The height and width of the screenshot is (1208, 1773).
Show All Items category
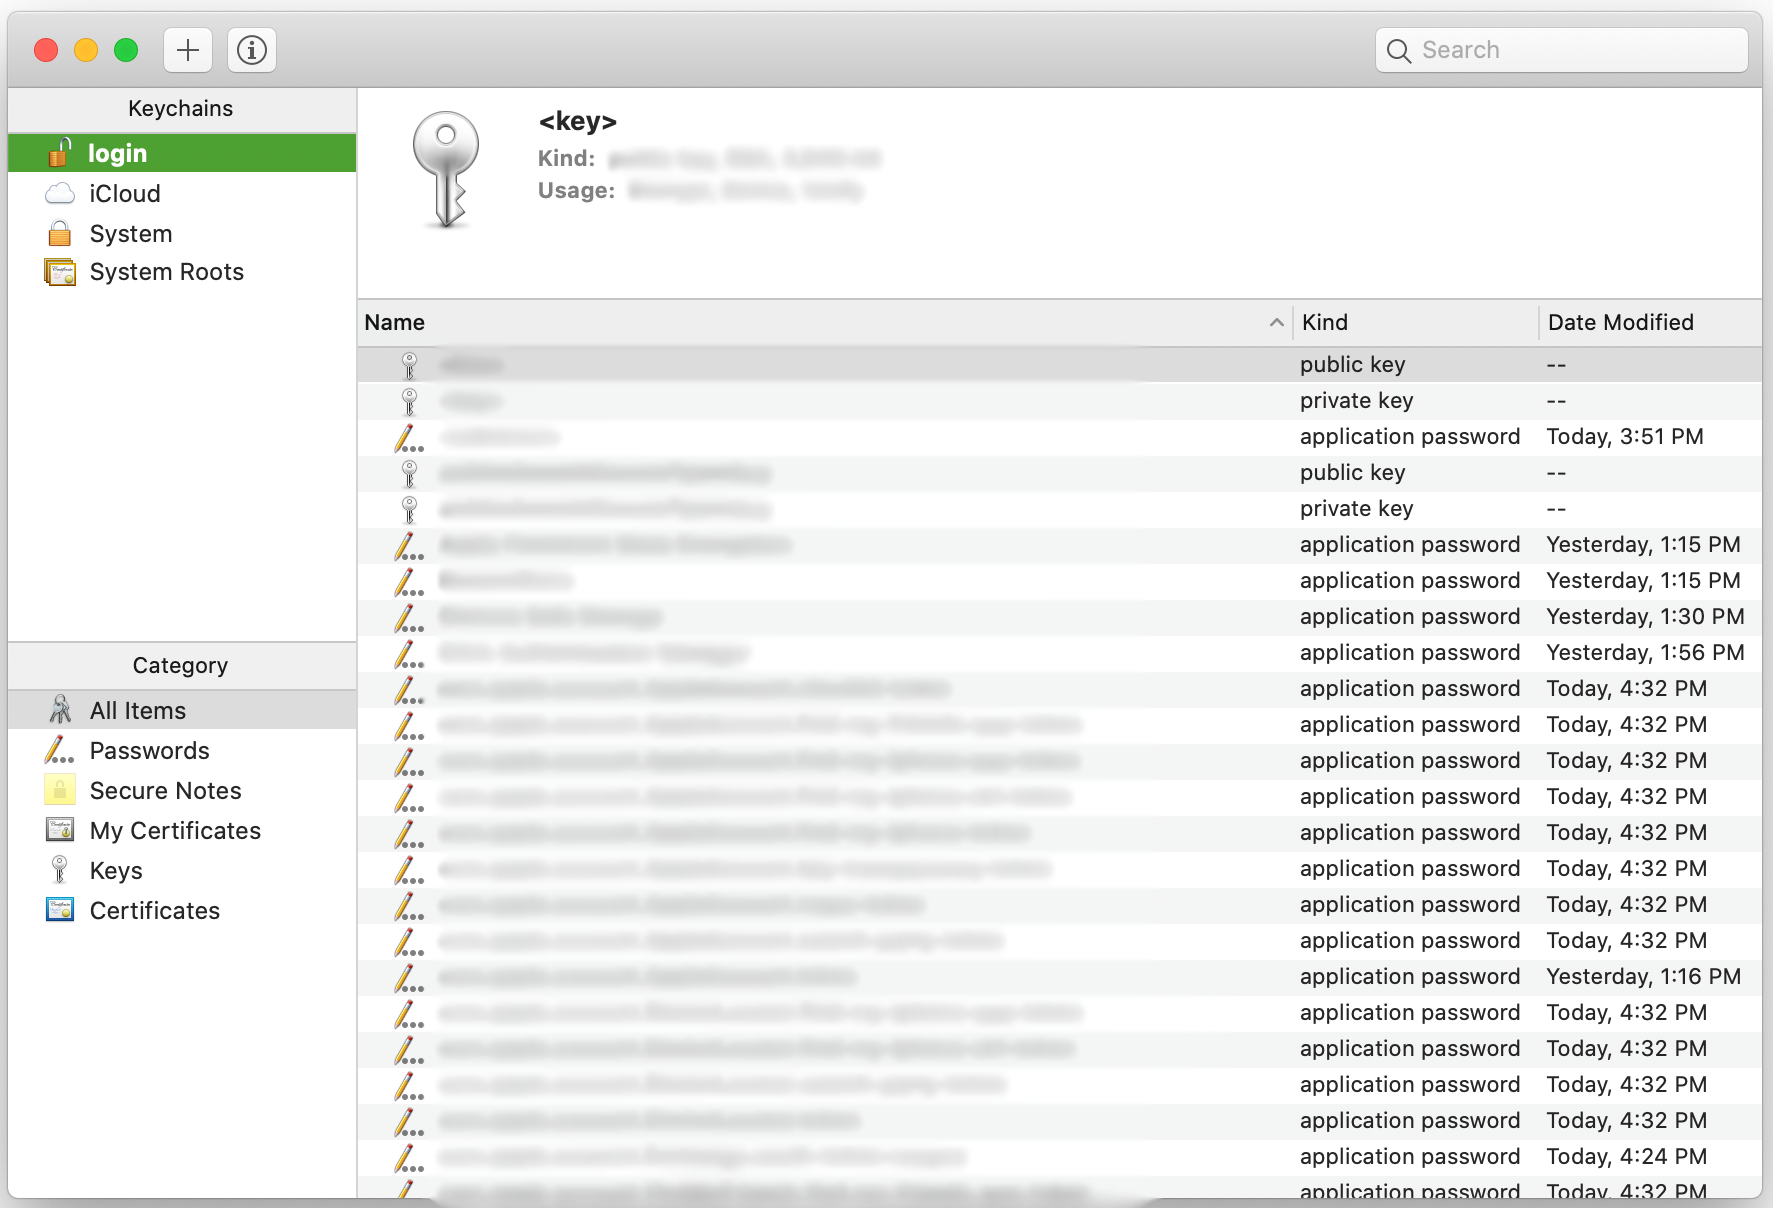[x=137, y=711]
